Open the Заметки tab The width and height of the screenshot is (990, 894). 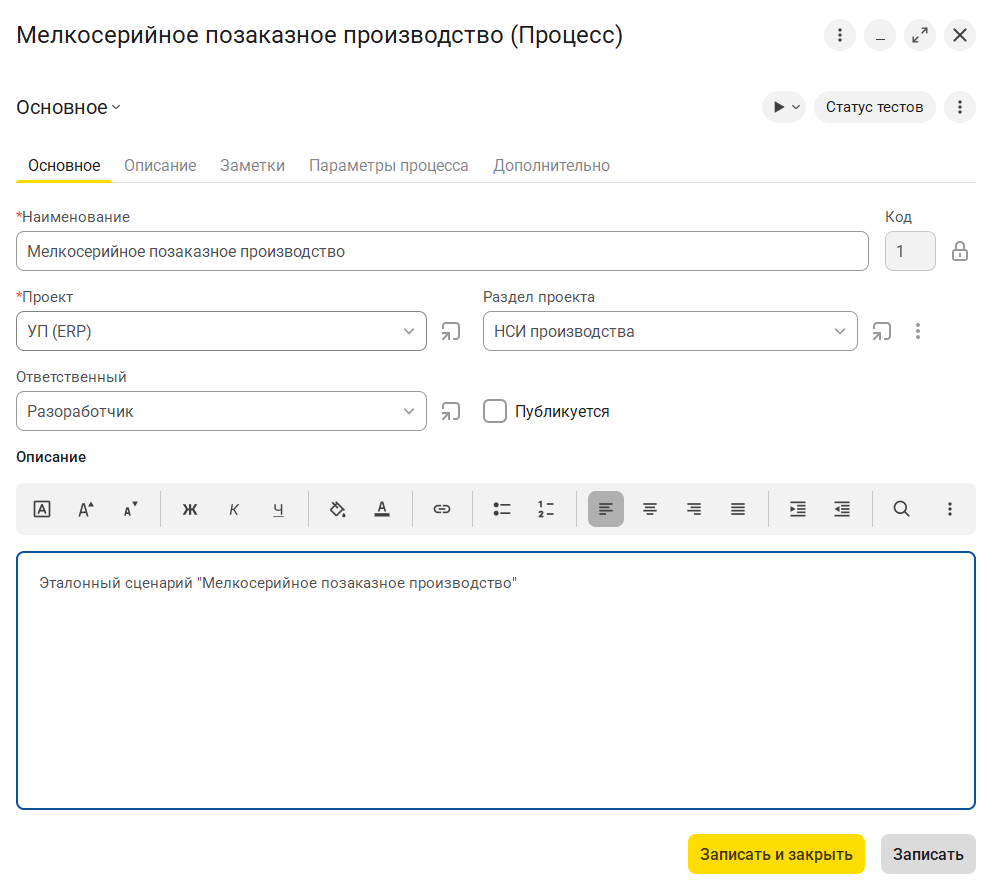252,165
